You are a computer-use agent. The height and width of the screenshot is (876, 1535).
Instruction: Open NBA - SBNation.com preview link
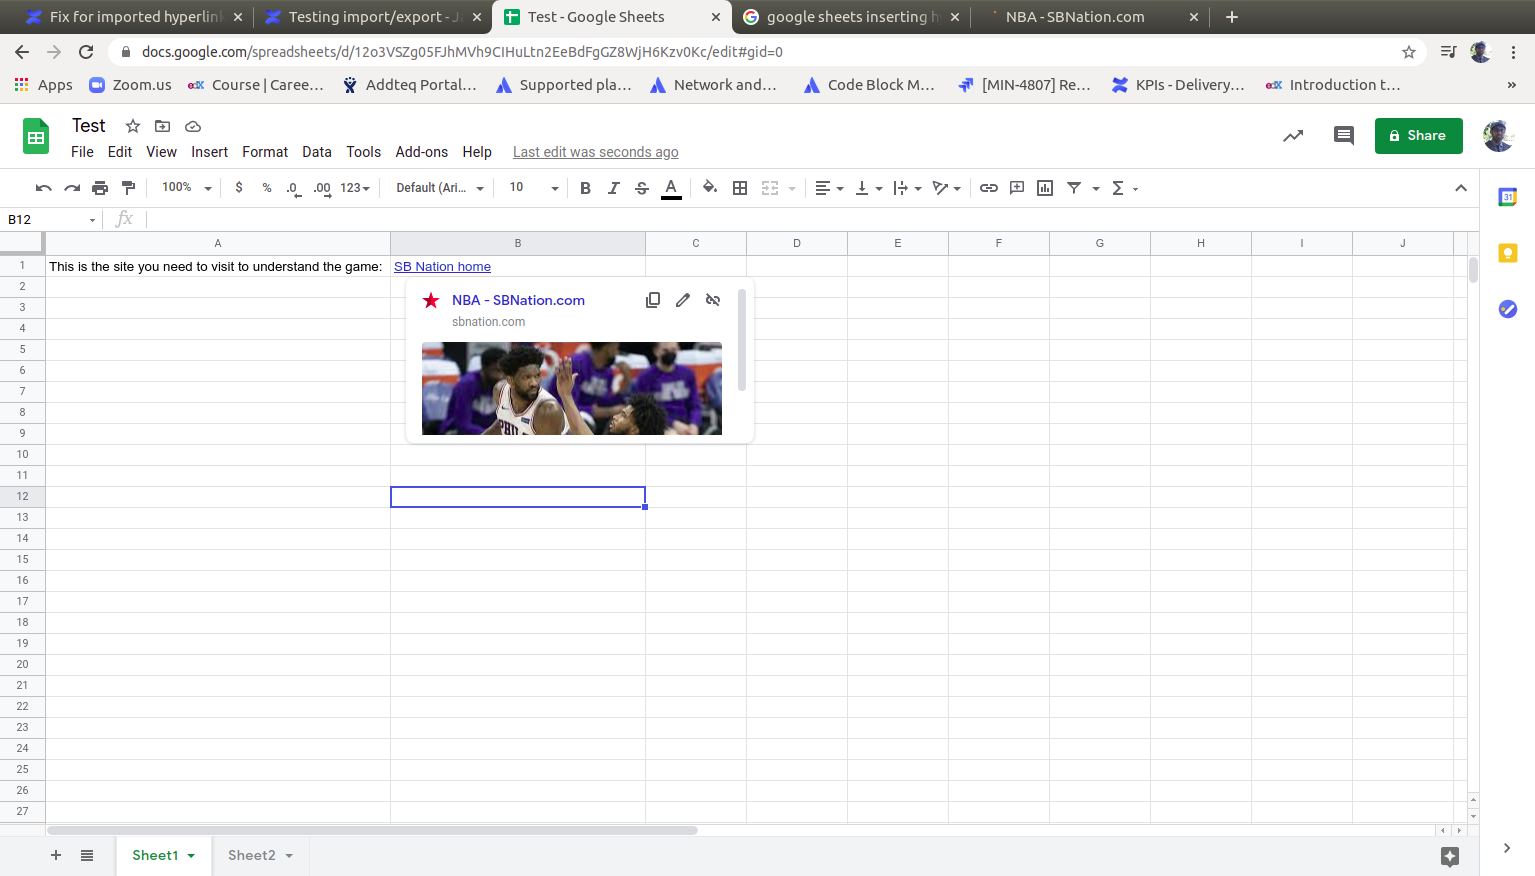click(518, 300)
